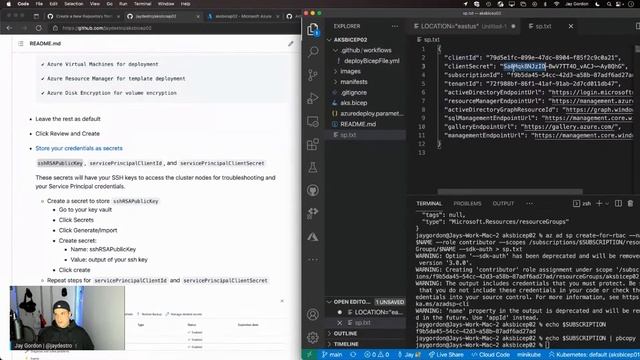Open macOS Spotlight search icon

pyautogui.click(x=609, y=4)
